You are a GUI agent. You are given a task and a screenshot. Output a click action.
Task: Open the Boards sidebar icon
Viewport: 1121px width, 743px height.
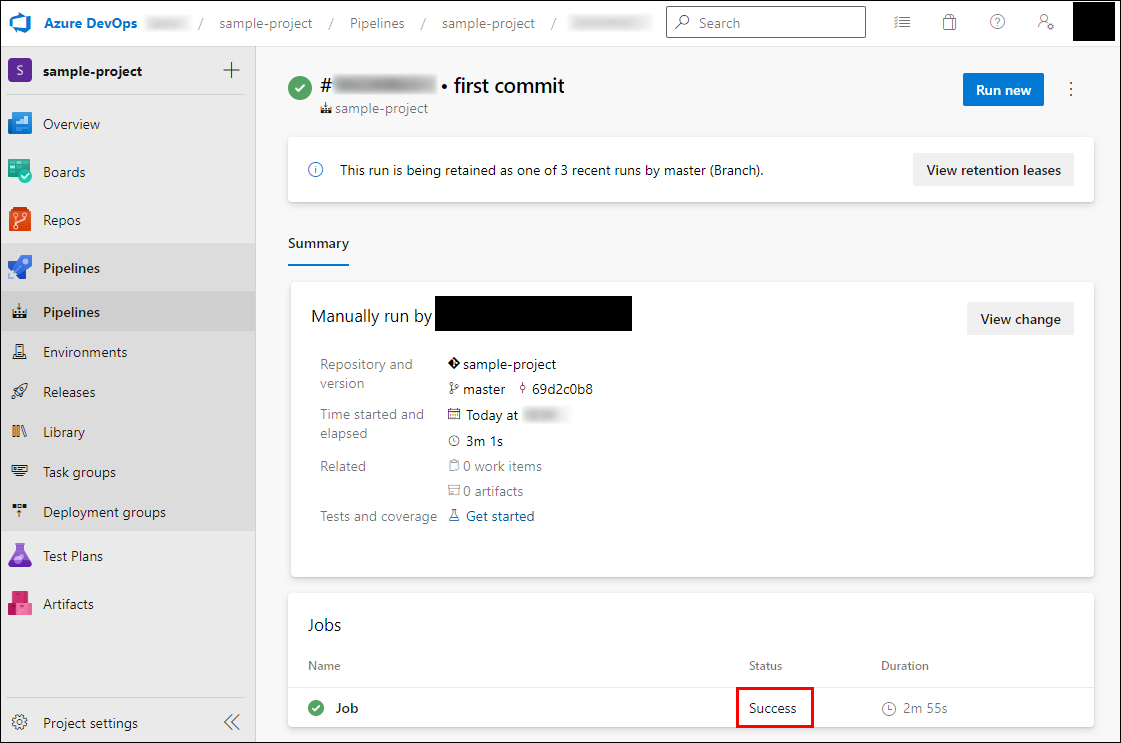click(20, 172)
